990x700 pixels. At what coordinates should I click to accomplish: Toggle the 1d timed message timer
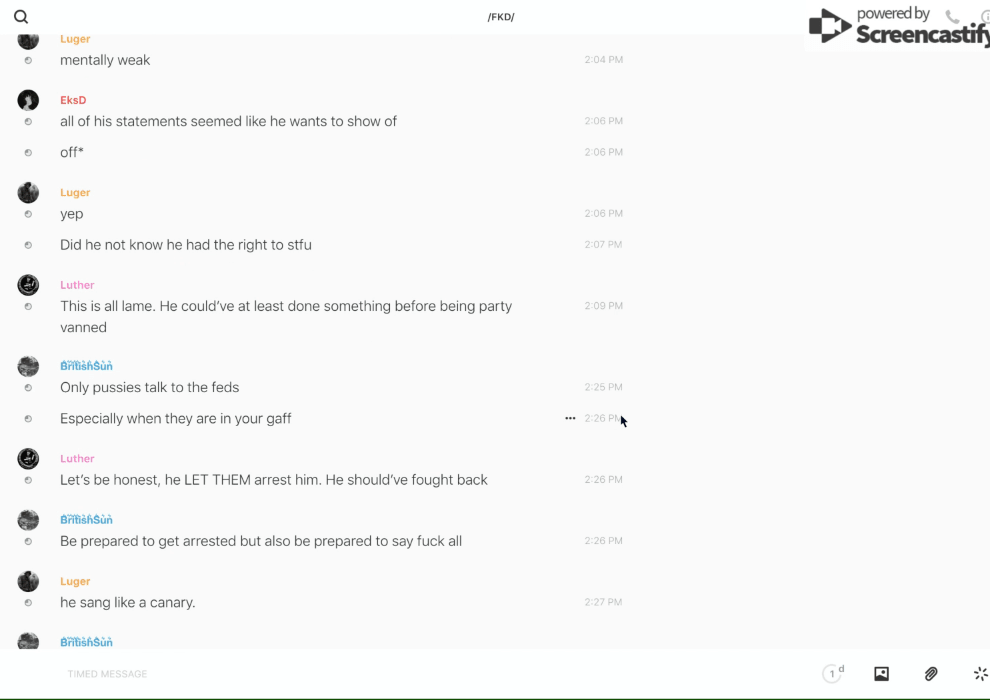pos(833,674)
